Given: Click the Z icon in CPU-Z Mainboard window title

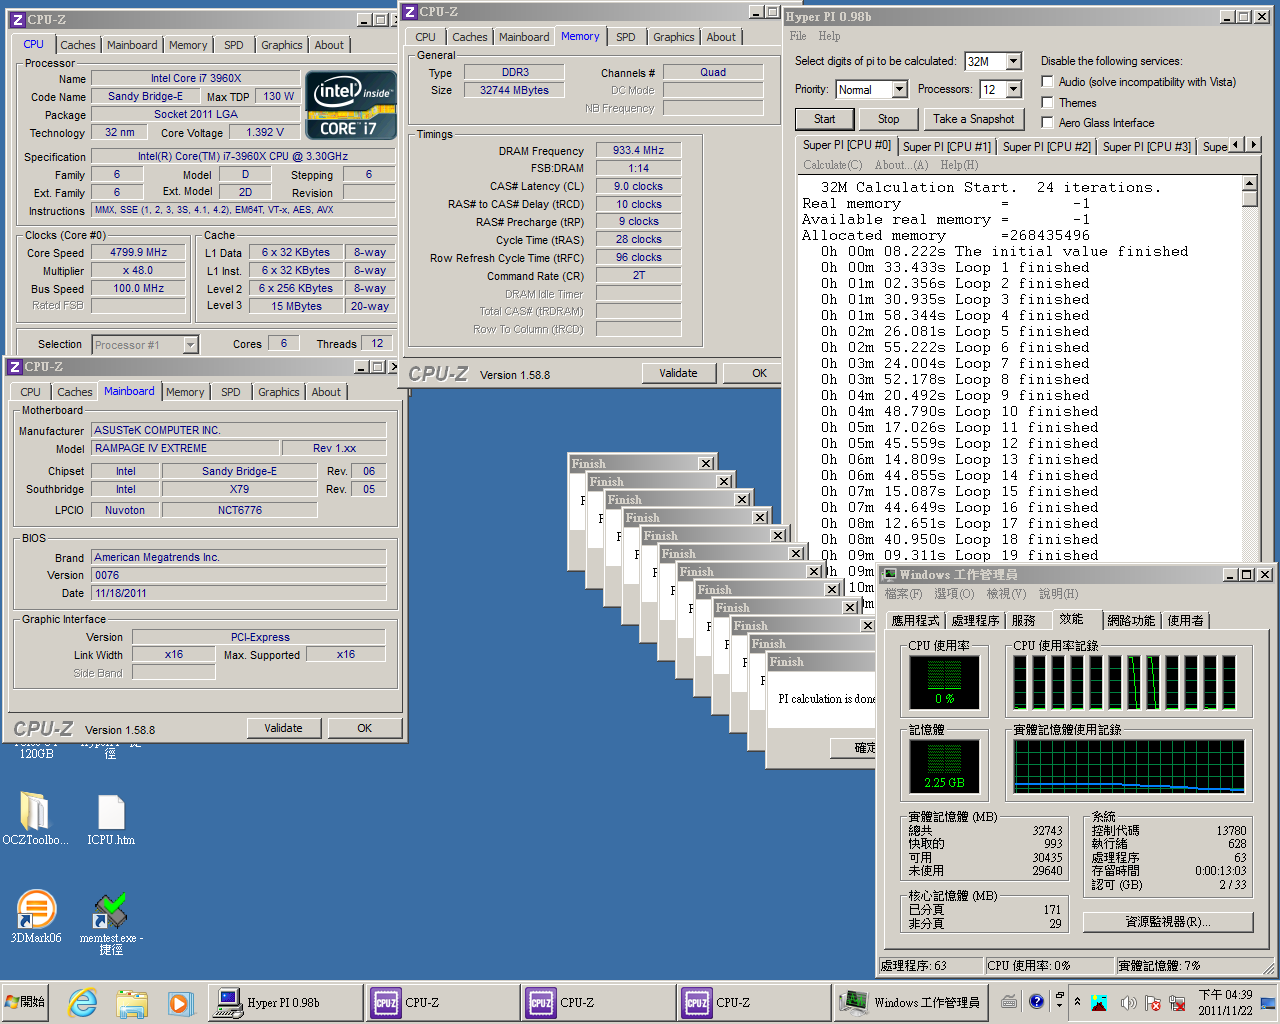Looking at the screenshot, I should point(15,367).
